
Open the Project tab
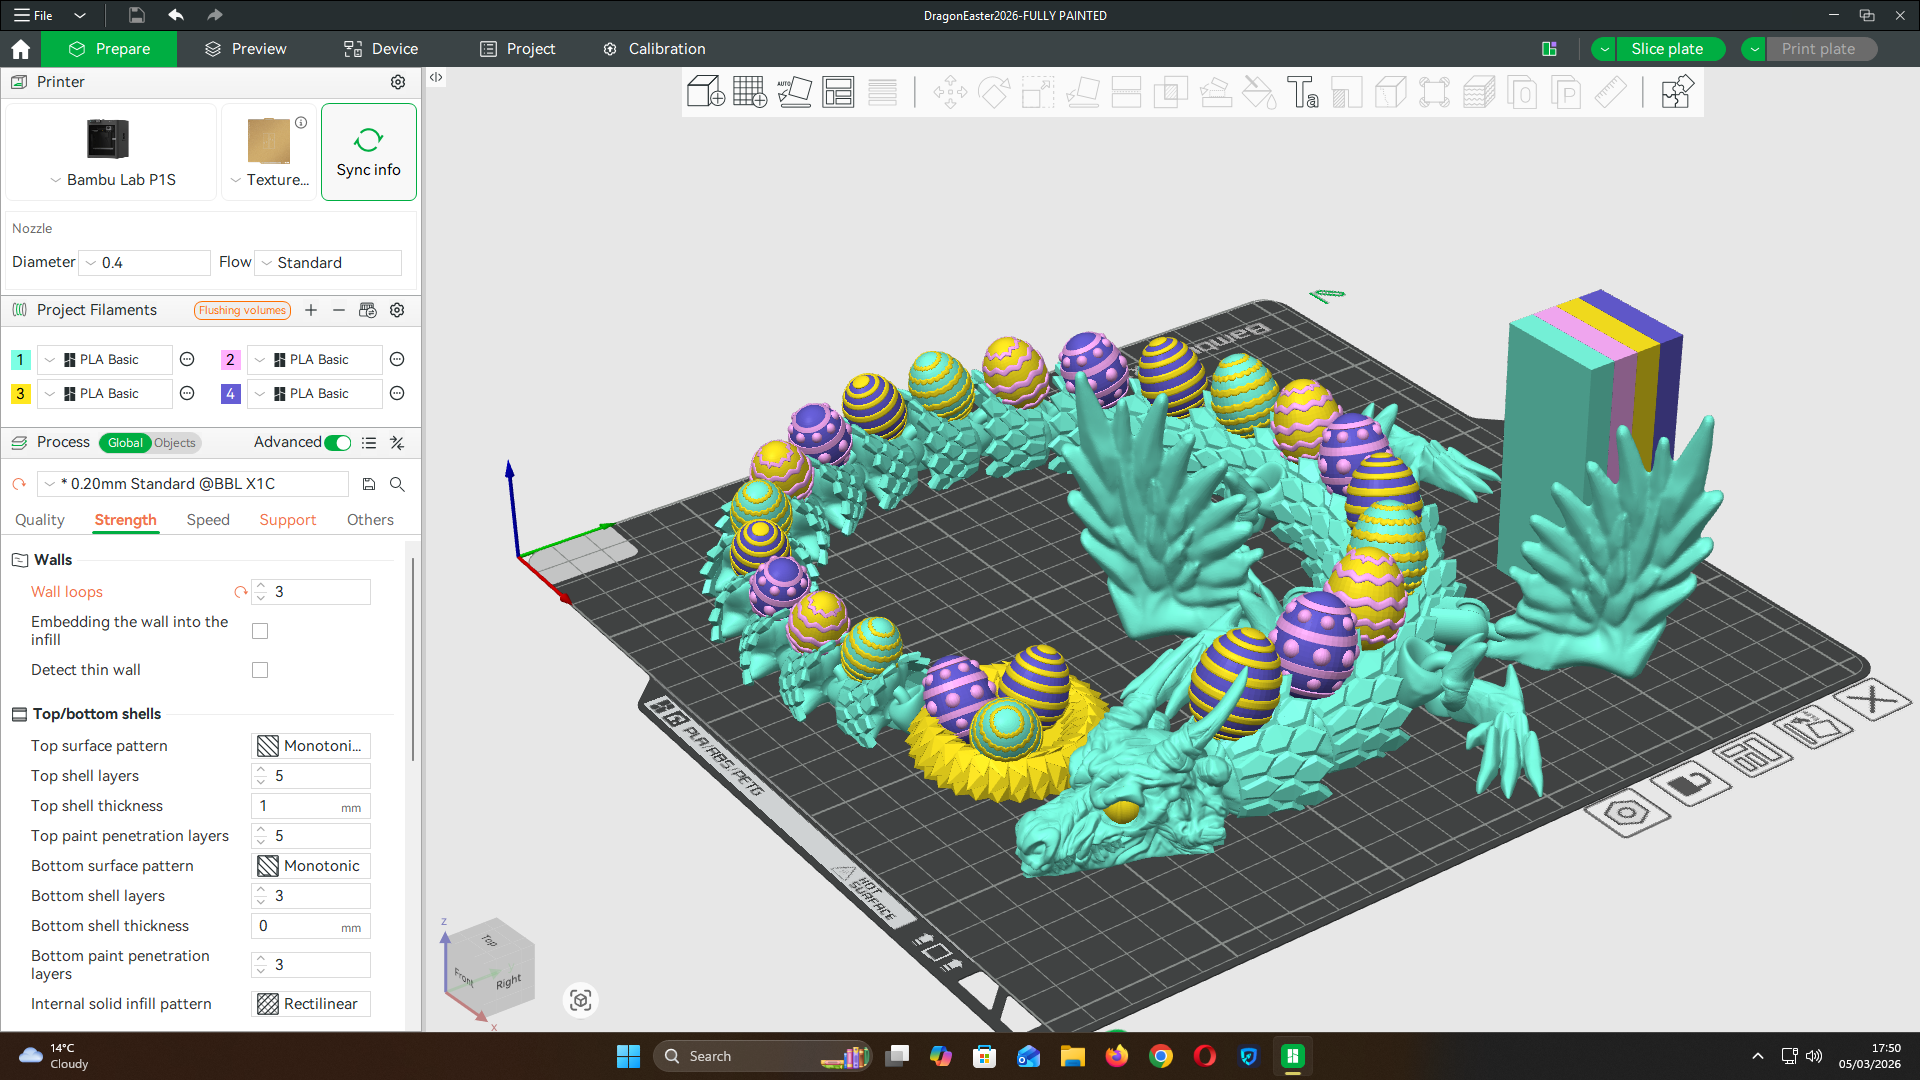click(x=517, y=49)
